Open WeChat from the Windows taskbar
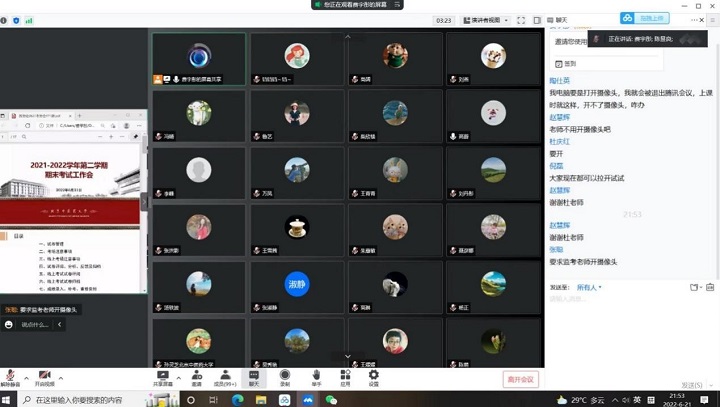 331,399
